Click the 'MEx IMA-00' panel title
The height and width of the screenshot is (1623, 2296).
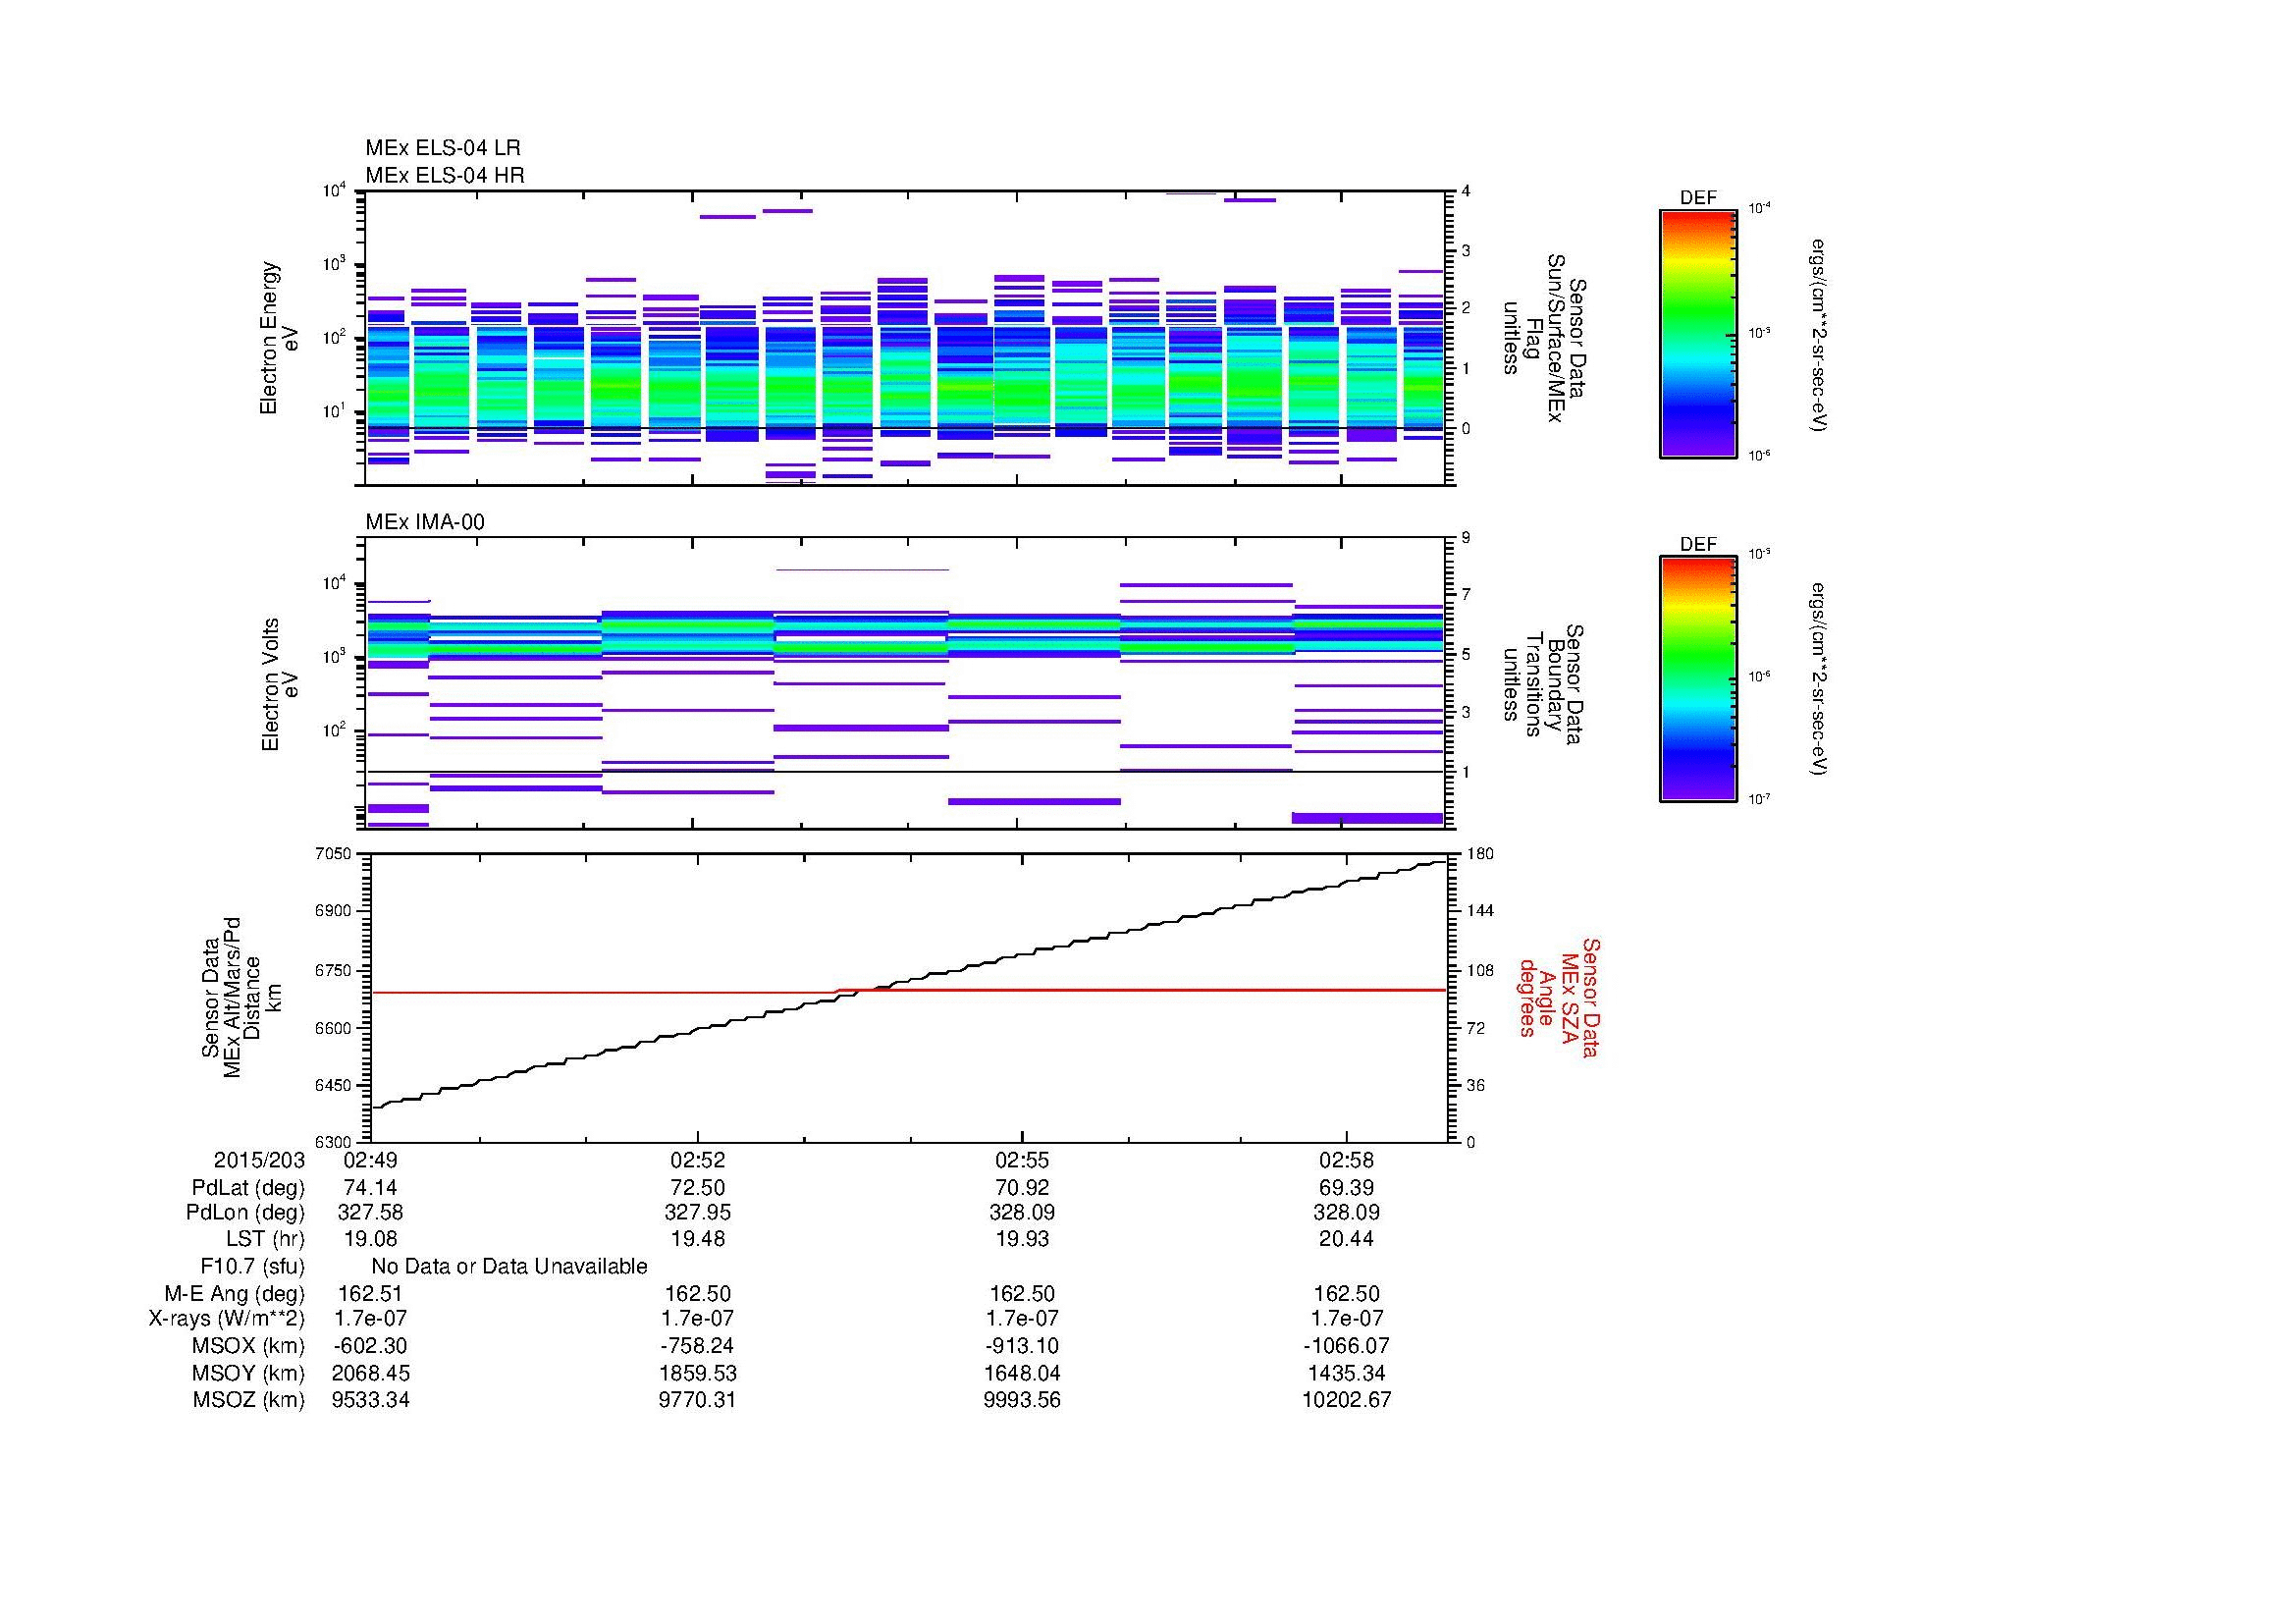click(425, 522)
